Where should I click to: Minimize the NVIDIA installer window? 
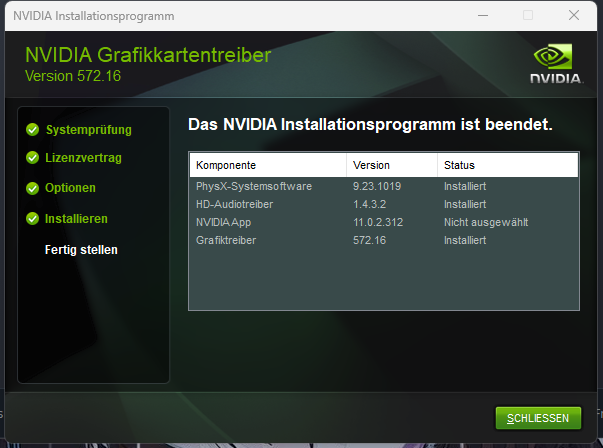click(x=483, y=15)
